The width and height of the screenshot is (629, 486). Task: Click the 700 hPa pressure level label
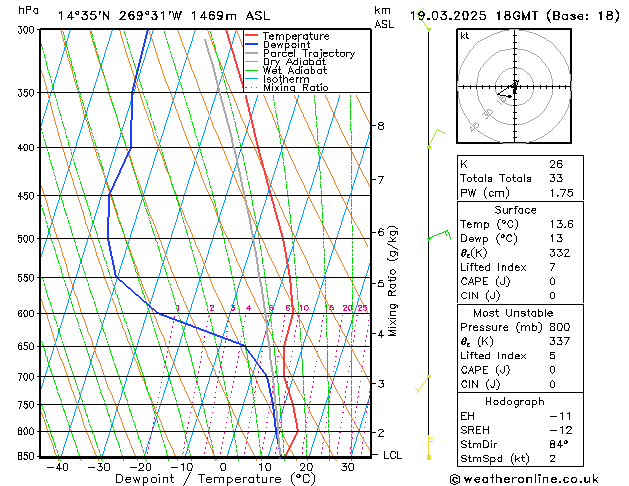point(28,377)
